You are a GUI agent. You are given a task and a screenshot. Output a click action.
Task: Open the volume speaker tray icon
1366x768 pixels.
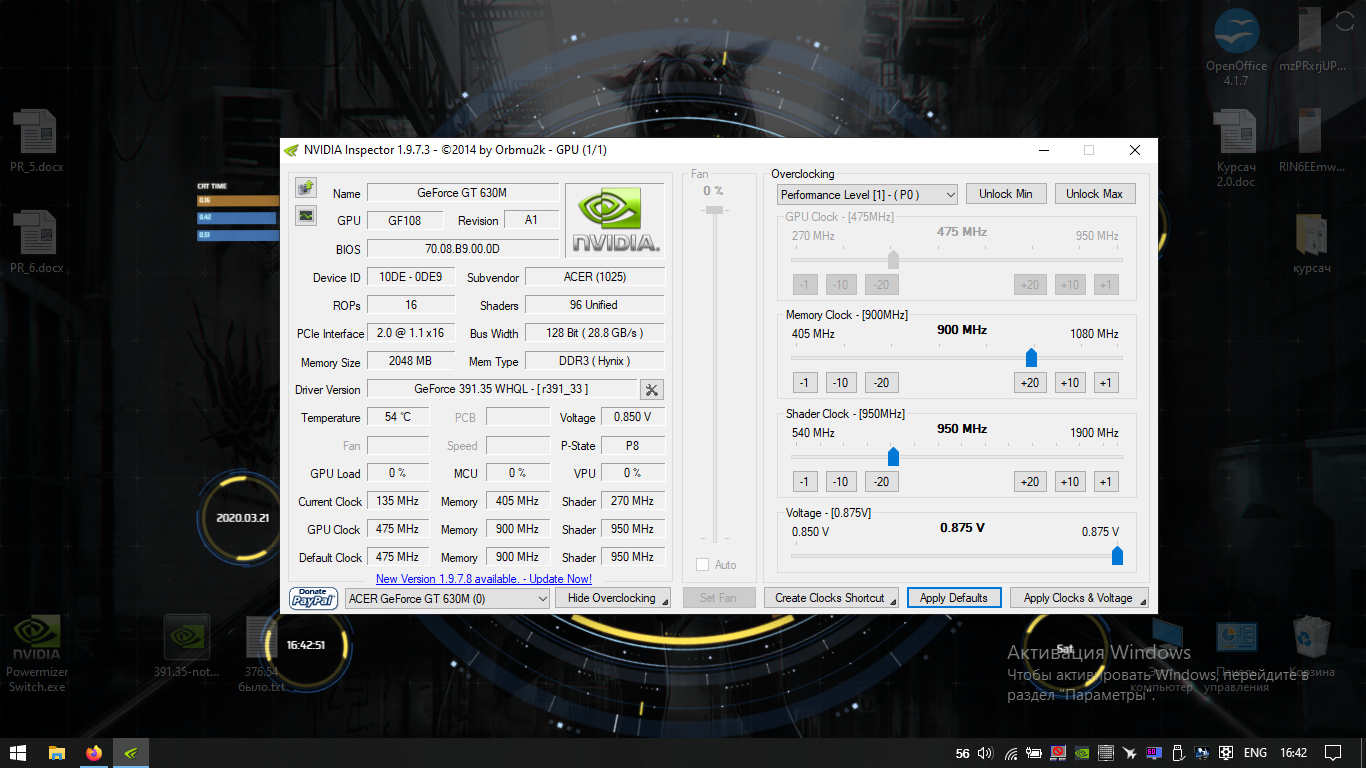985,753
